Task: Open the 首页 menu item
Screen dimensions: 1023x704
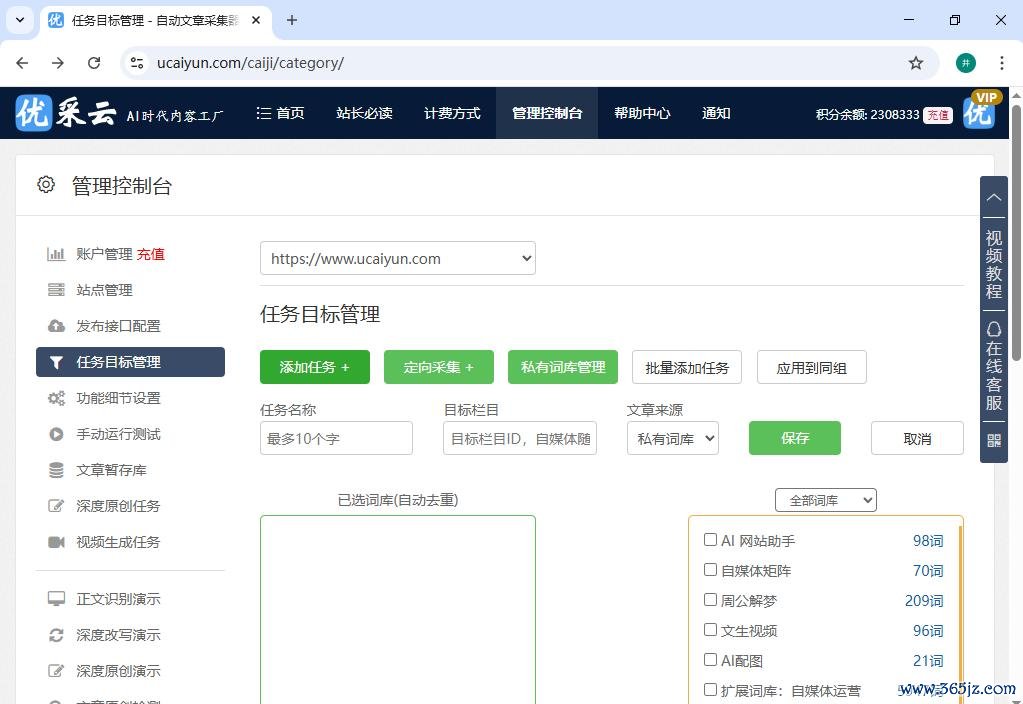Action: [281, 113]
